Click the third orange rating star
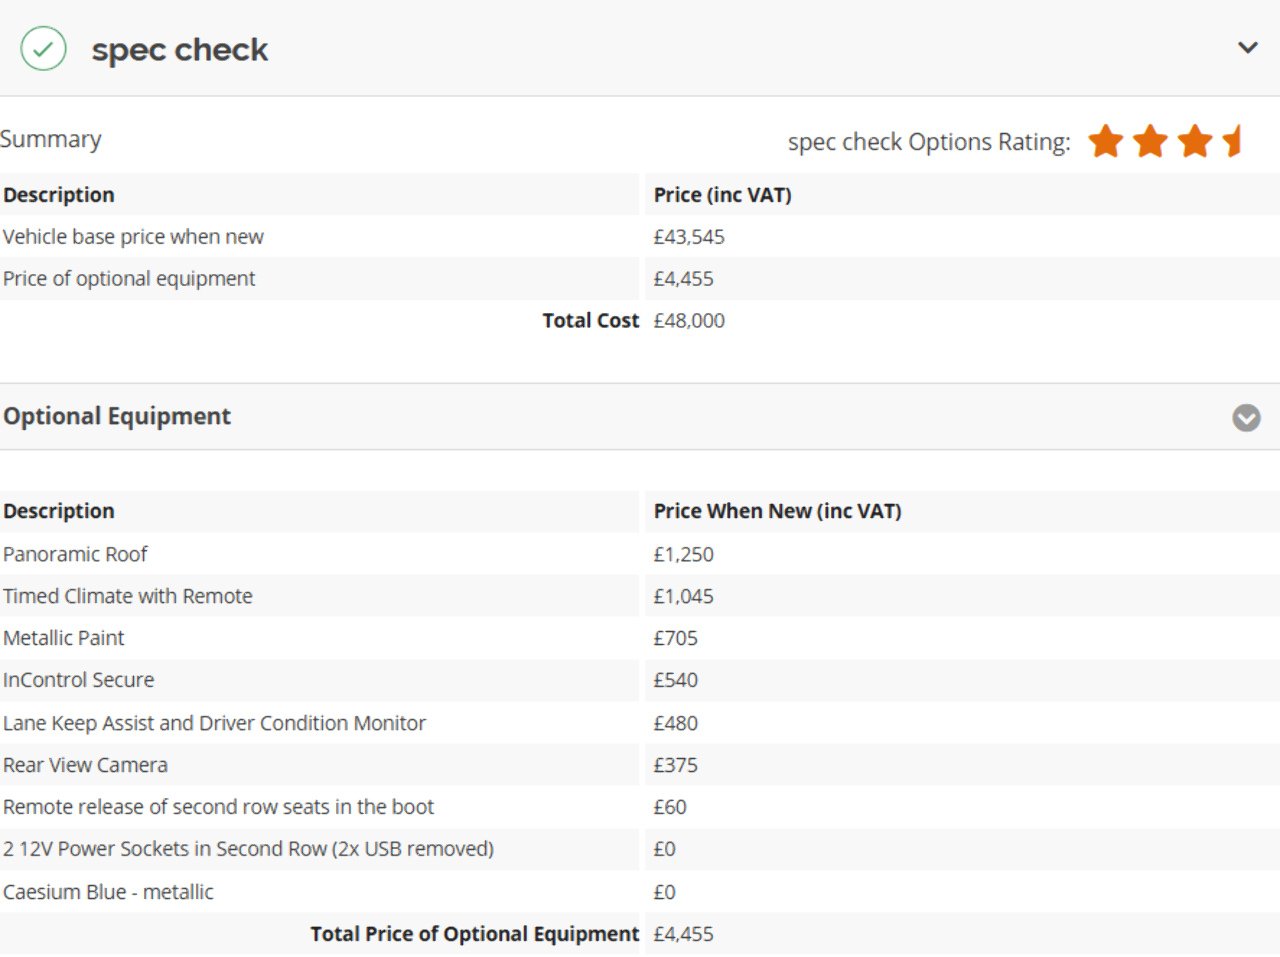The width and height of the screenshot is (1280, 957). [x=1195, y=141]
